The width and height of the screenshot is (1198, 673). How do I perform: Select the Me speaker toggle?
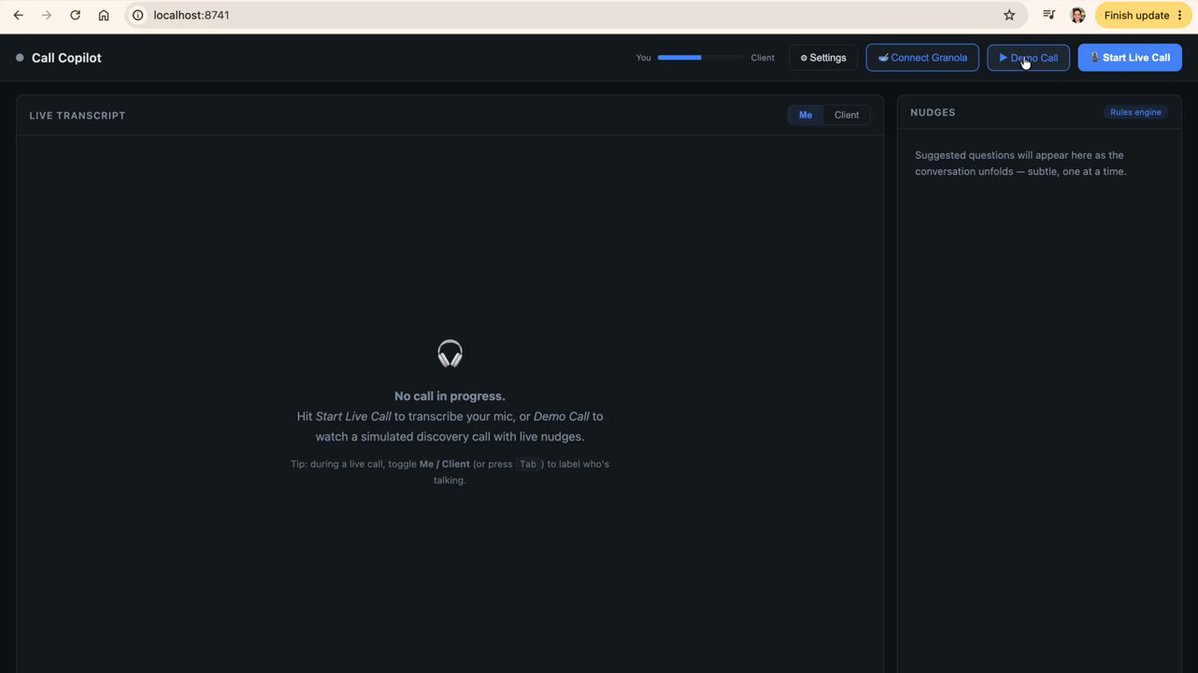[805, 115]
